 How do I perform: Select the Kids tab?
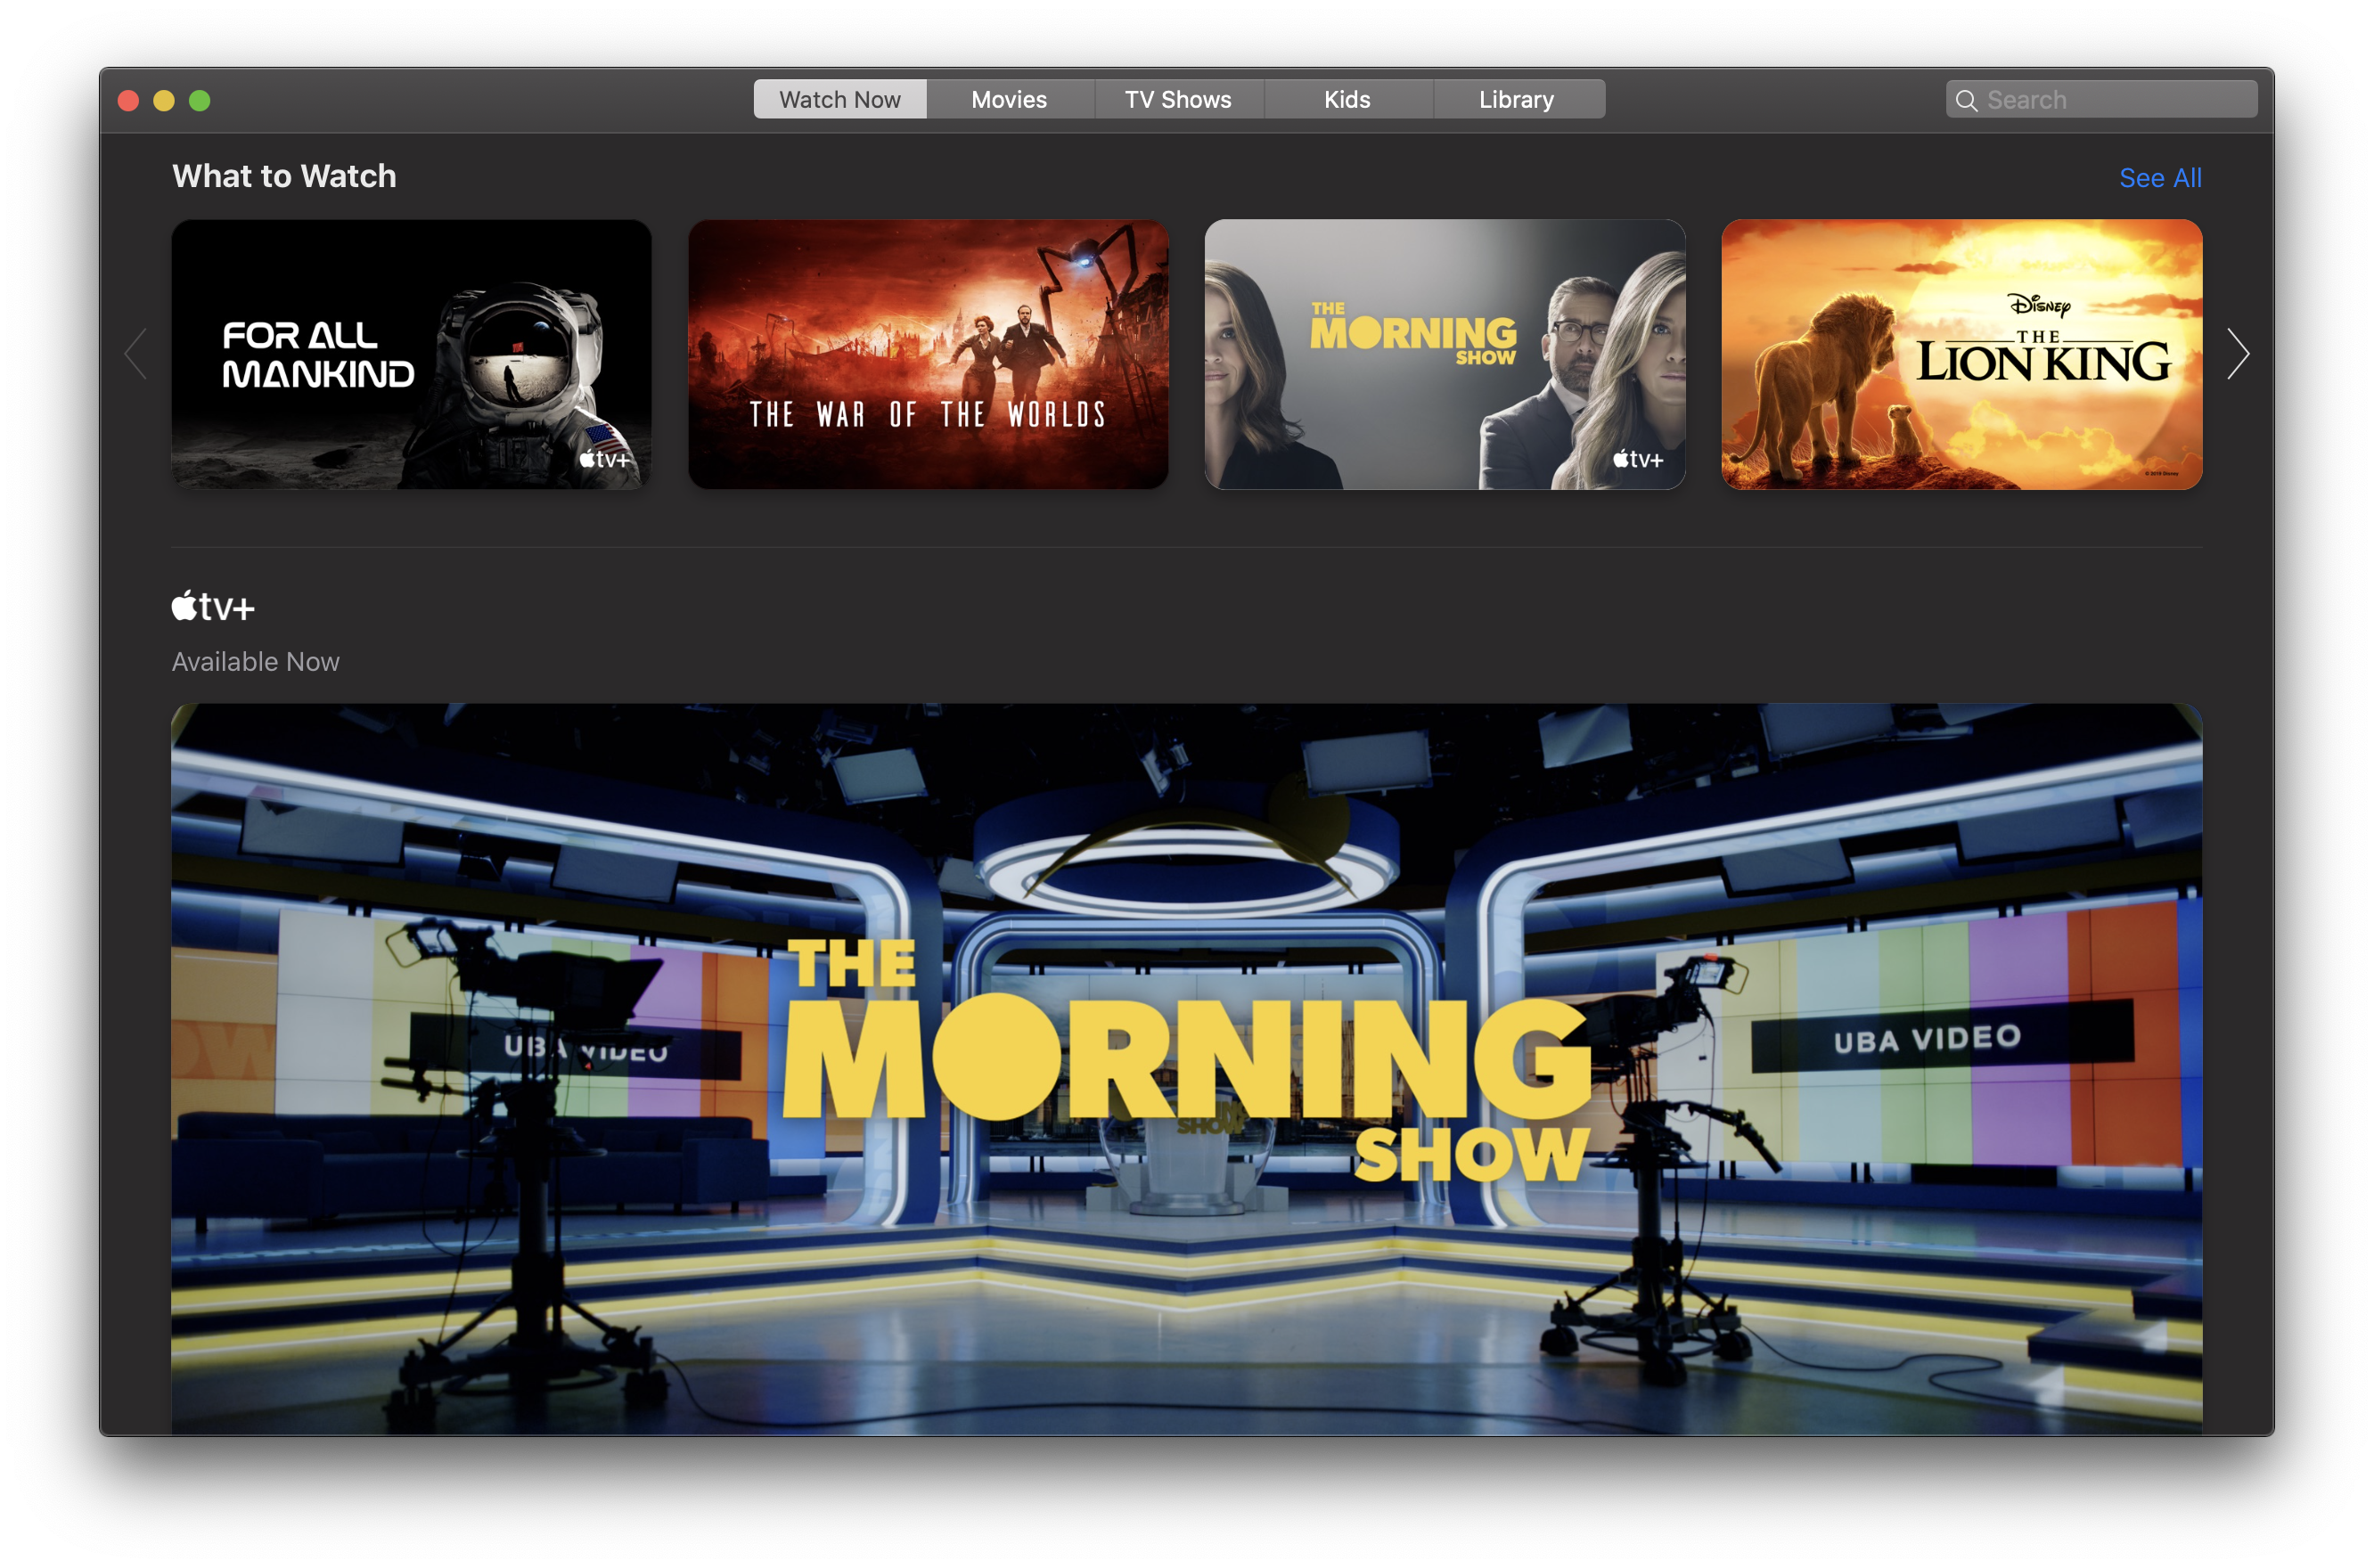coord(1347,99)
